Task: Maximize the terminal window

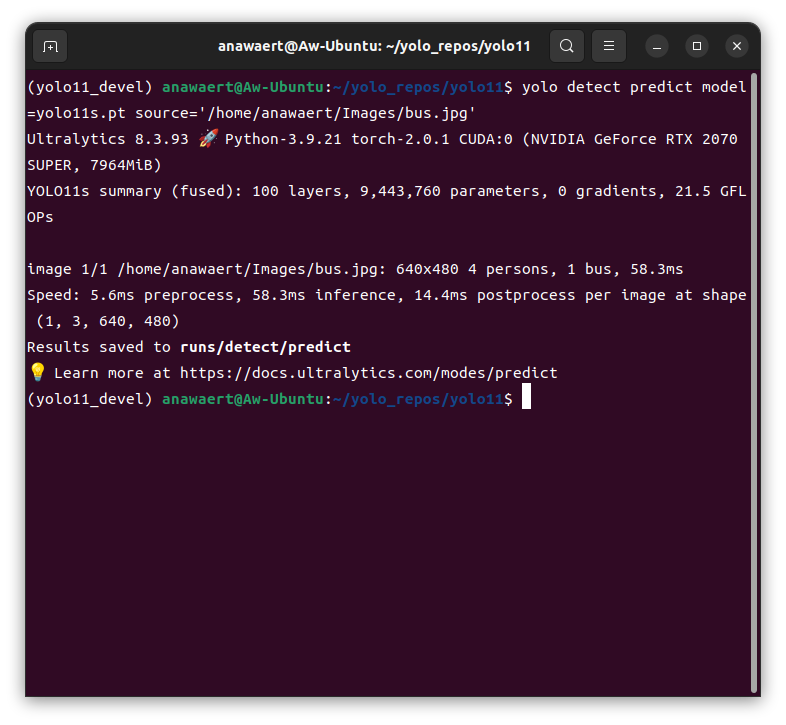Action: pos(697,46)
